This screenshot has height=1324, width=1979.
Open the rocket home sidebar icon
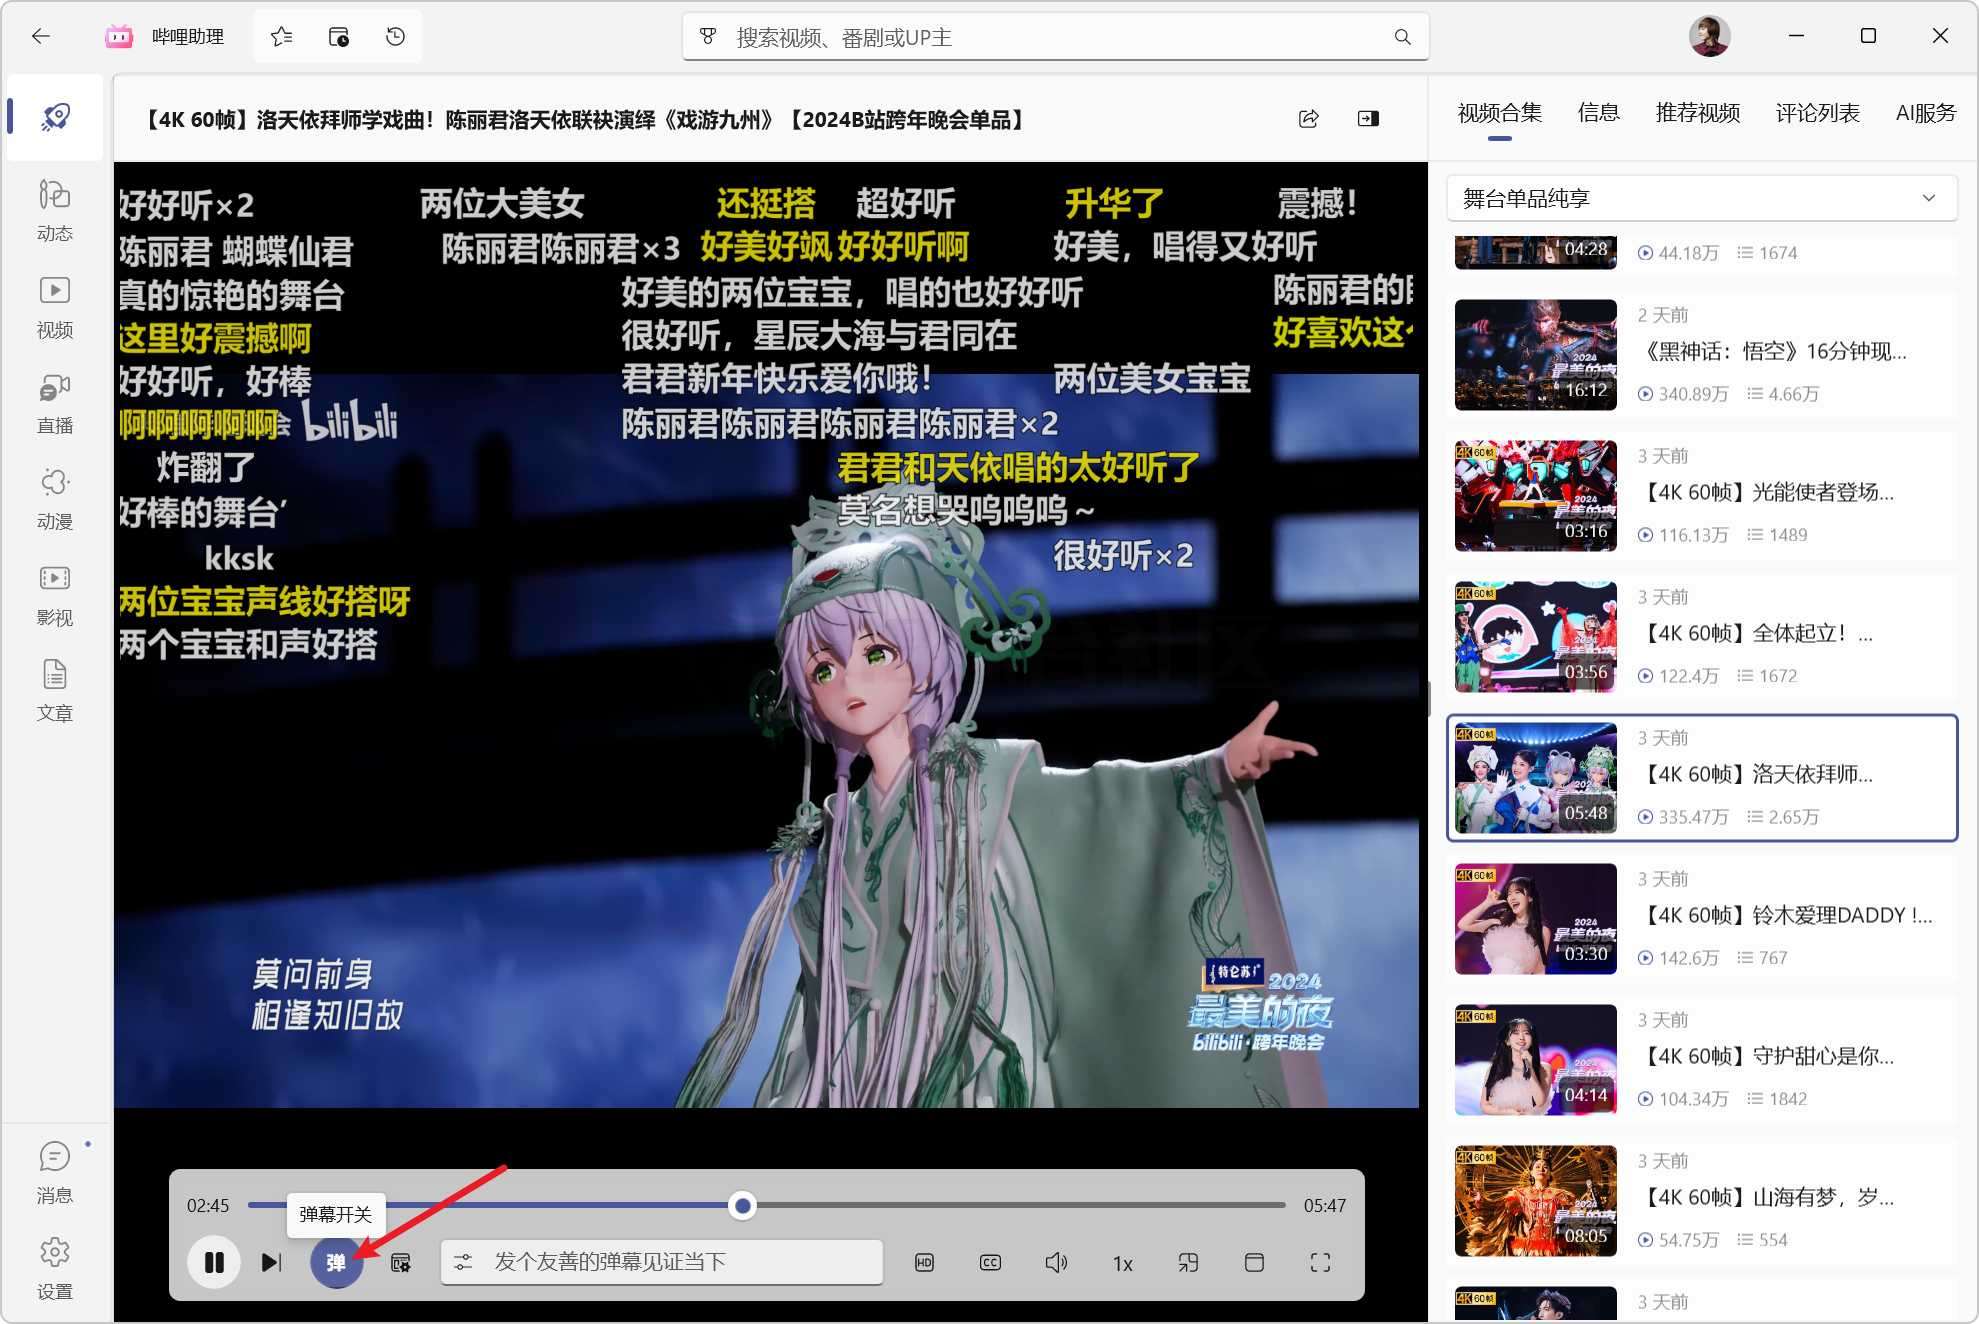click(55, 117)
